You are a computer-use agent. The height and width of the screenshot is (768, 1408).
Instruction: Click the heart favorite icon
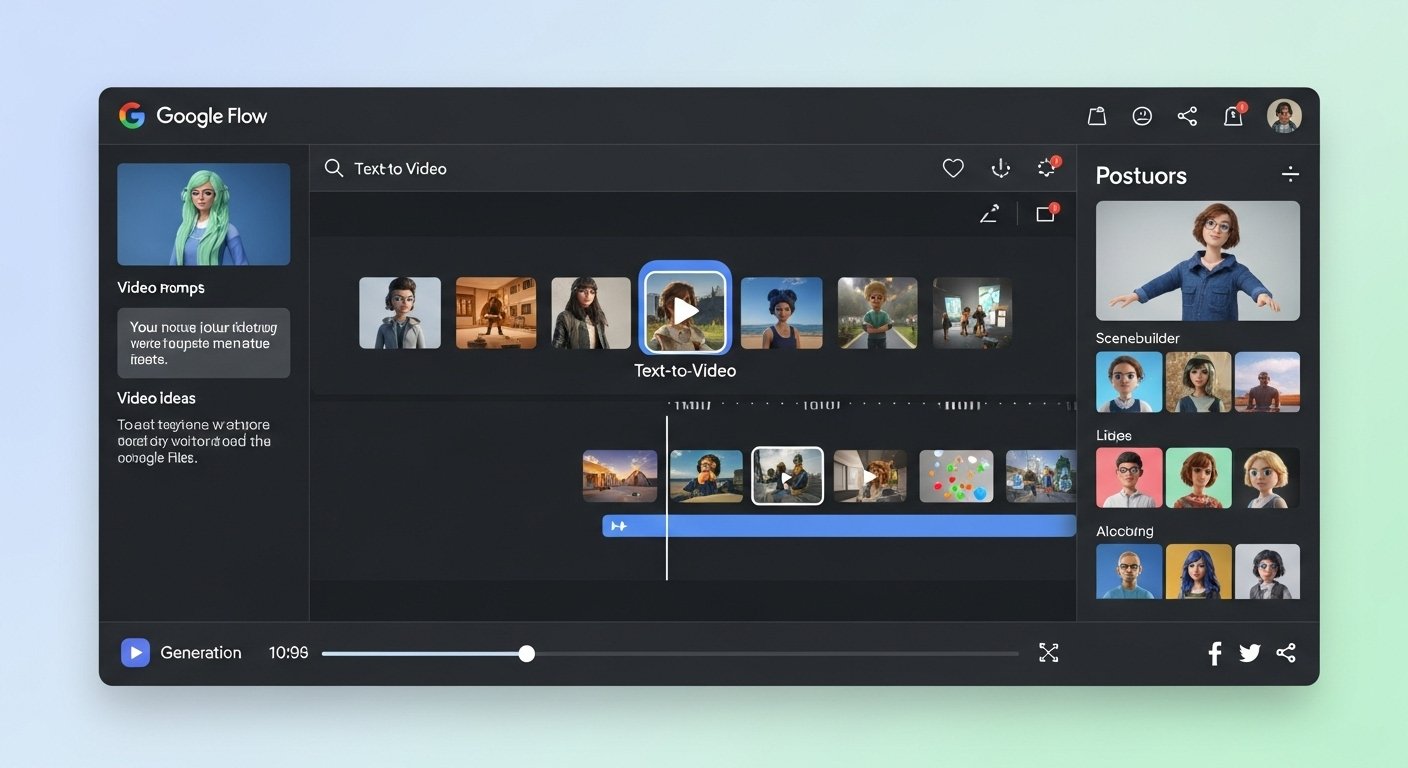tap(953, 169)
